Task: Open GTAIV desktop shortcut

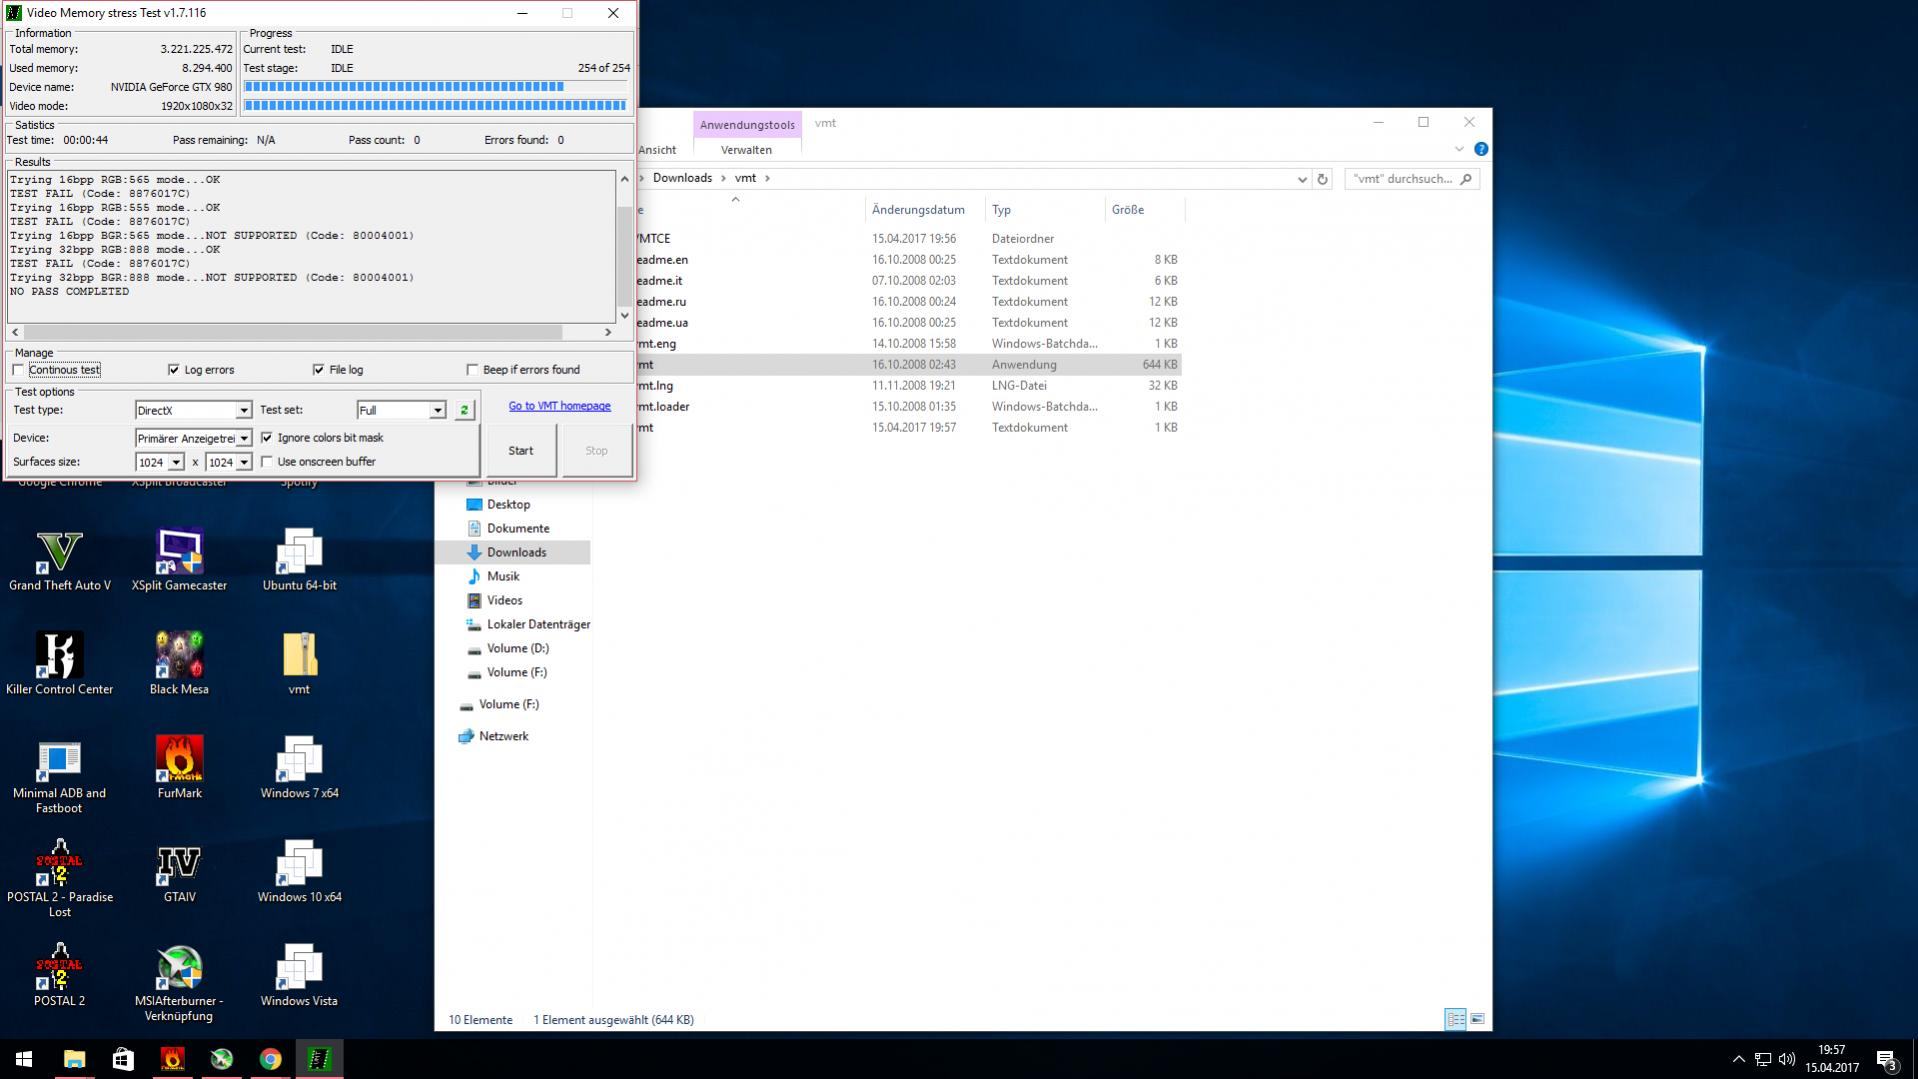Action: (x=179, y=873)
